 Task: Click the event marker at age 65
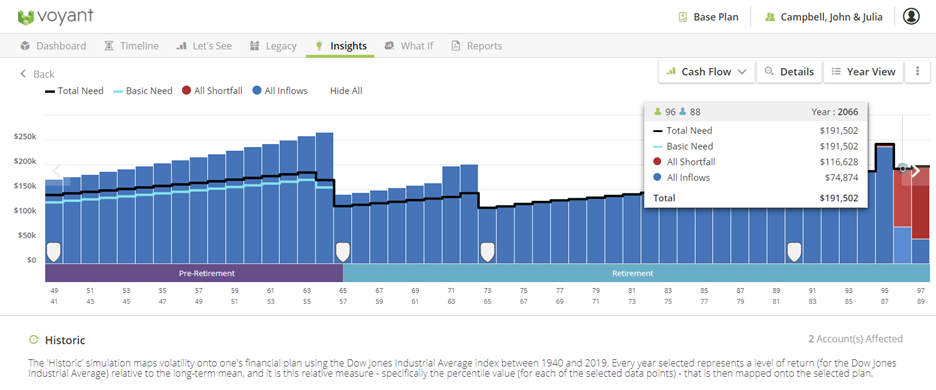[x=343, y=252]
